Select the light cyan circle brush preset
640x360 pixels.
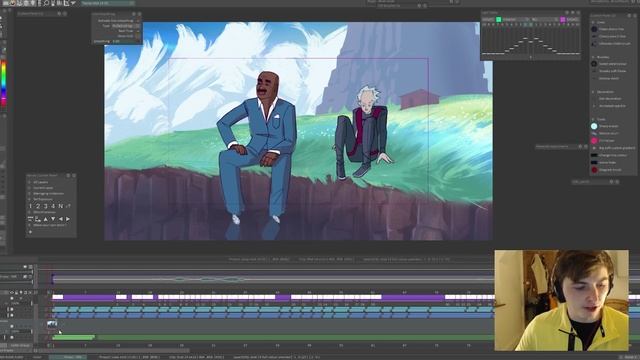594,126
